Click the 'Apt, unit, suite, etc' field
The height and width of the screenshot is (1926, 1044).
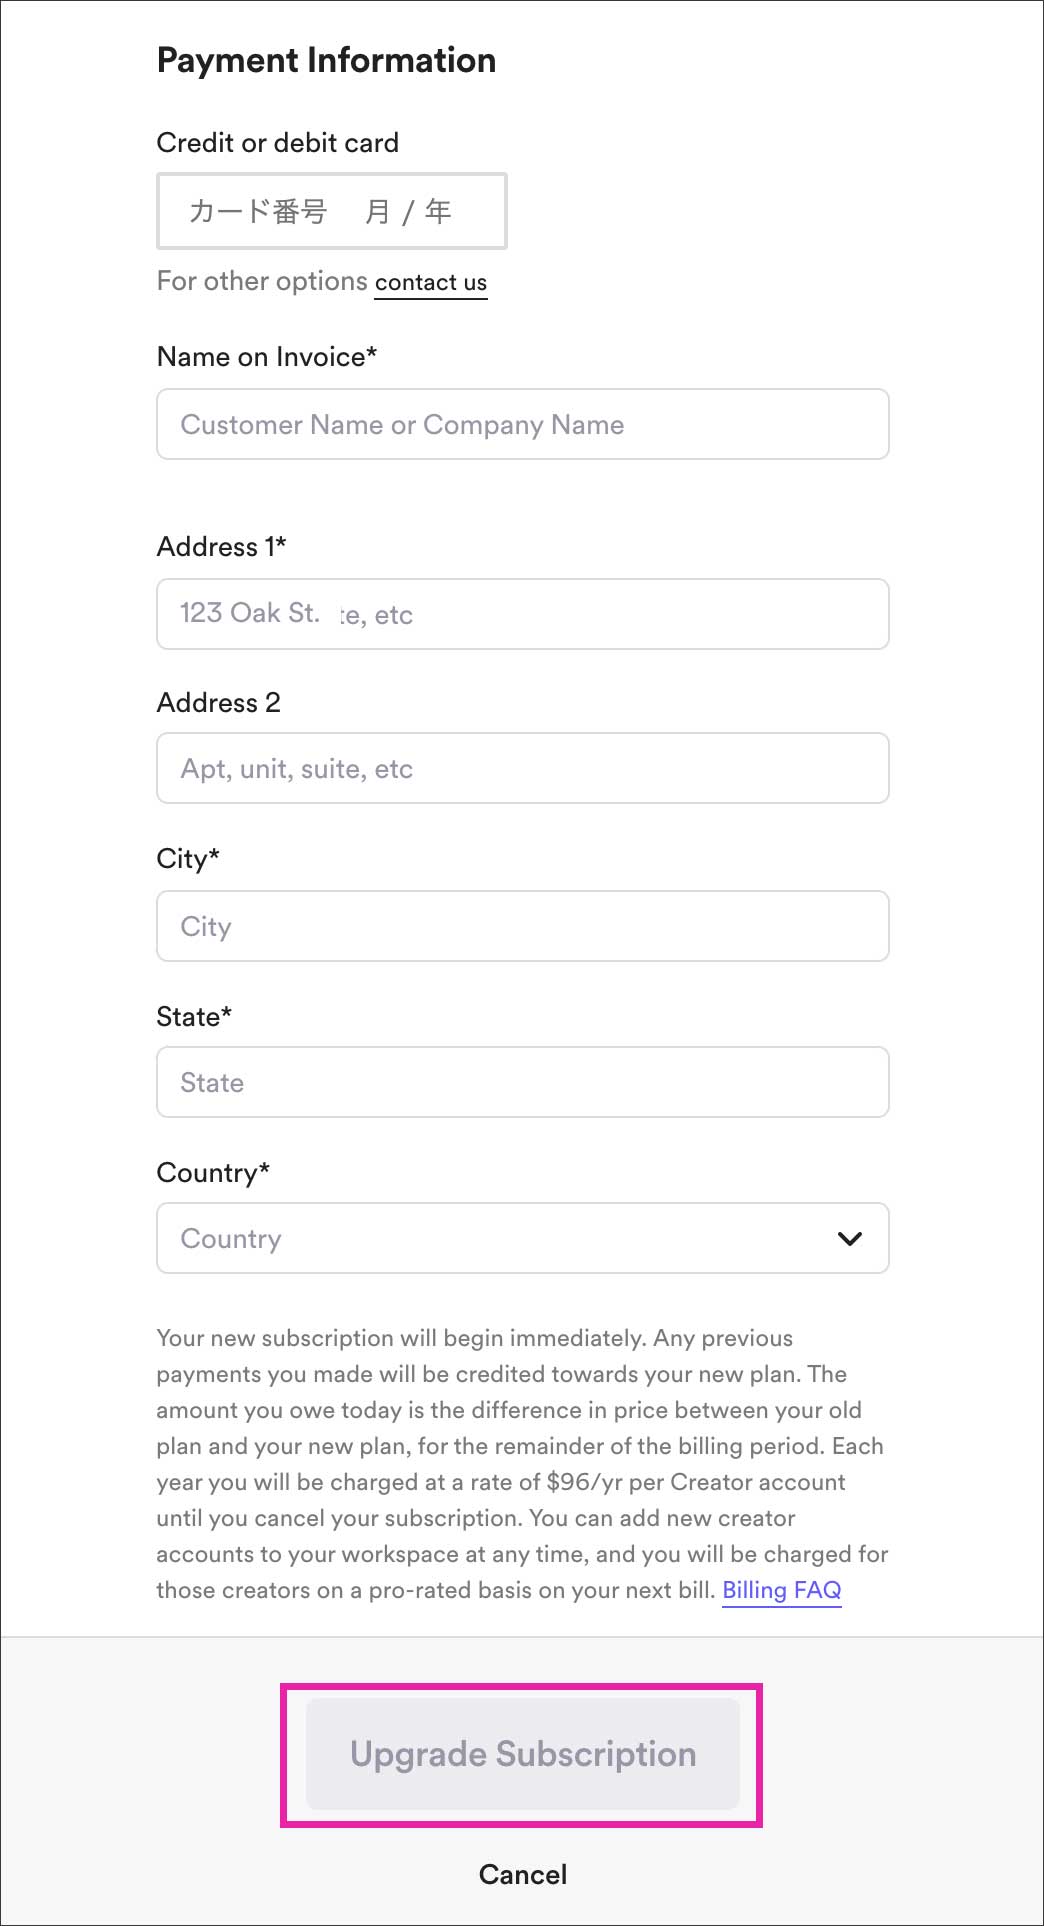click(x=522, y=769)
